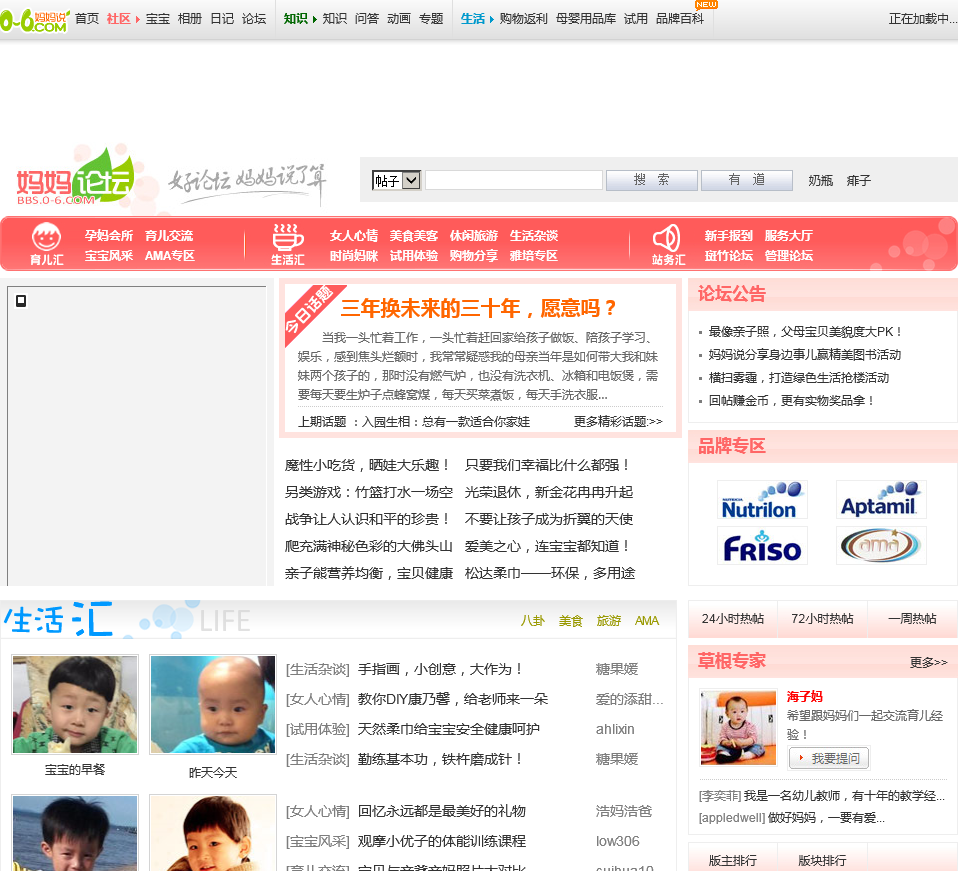Click the 搜索 button
The width and height of the screenshot is (958, 871).
(651, 180)
